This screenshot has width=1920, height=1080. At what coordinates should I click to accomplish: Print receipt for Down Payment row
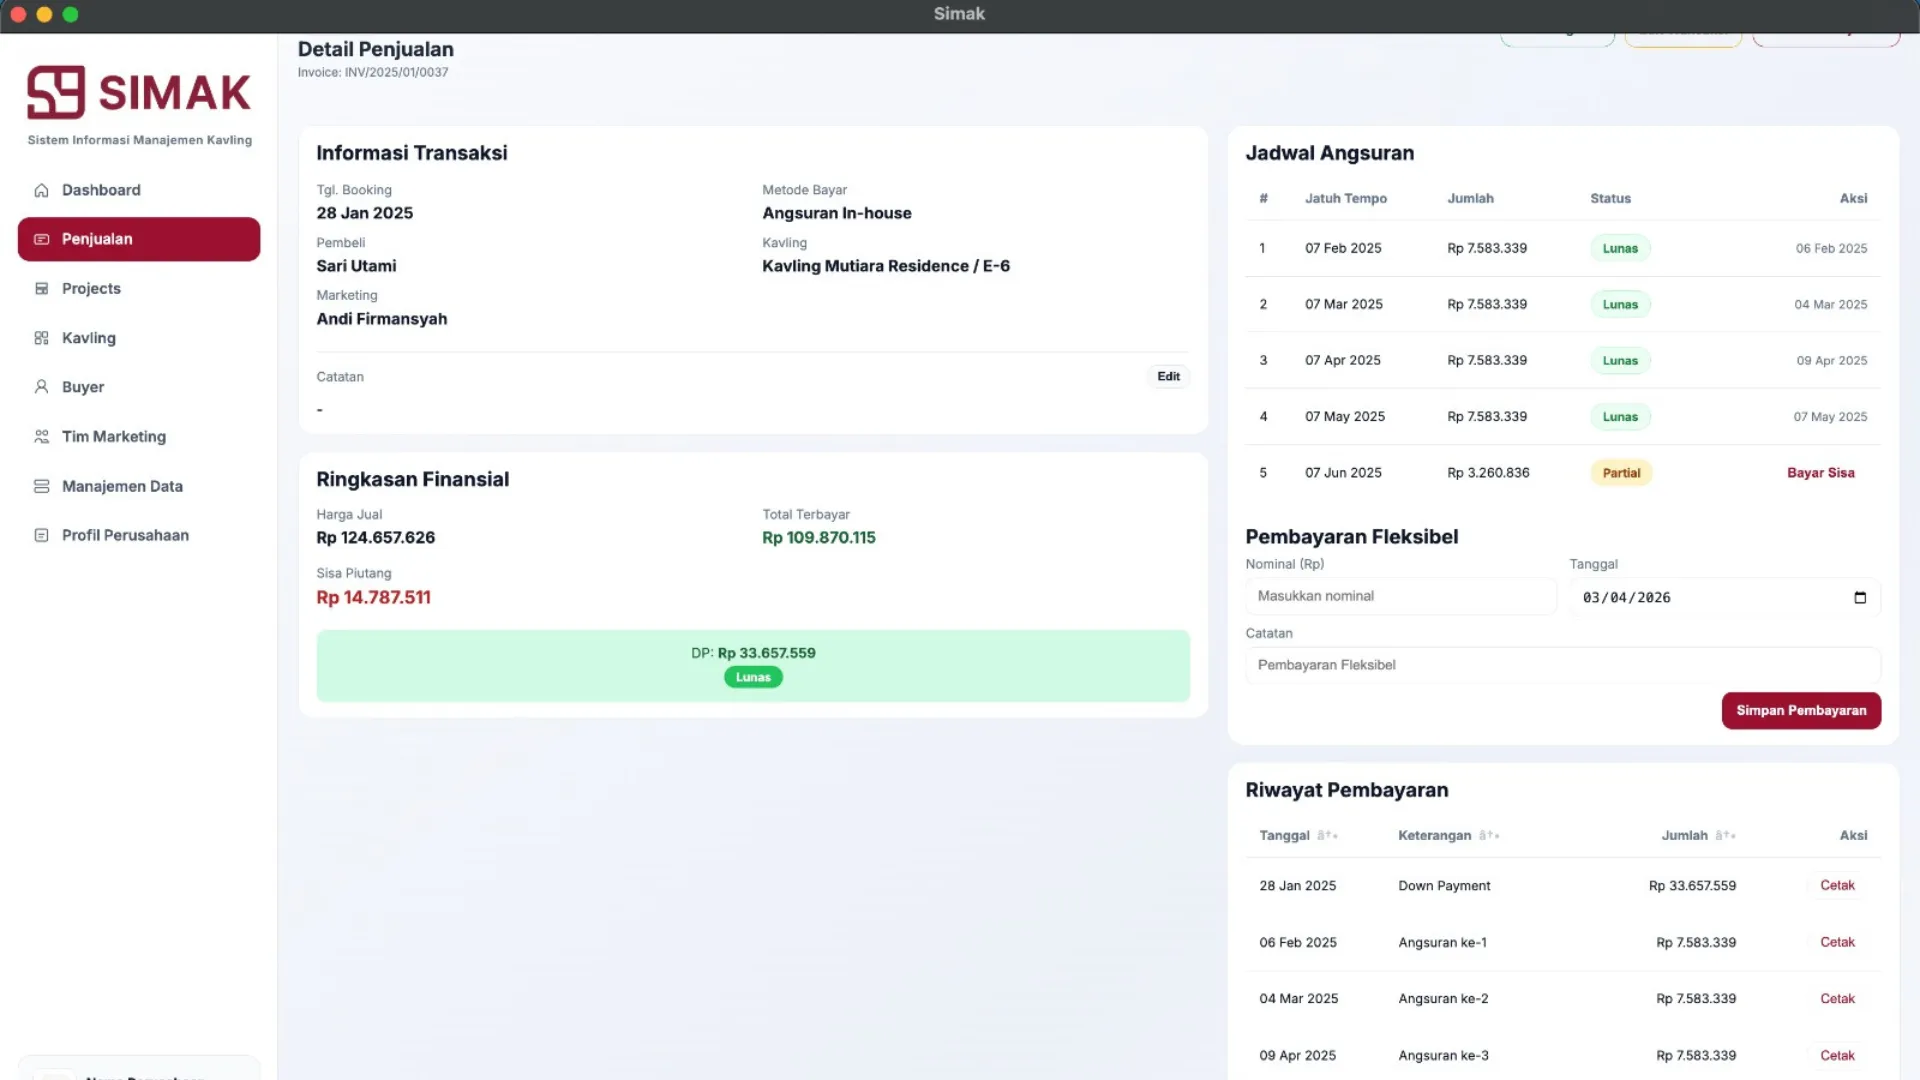(x=1837, y=886)
